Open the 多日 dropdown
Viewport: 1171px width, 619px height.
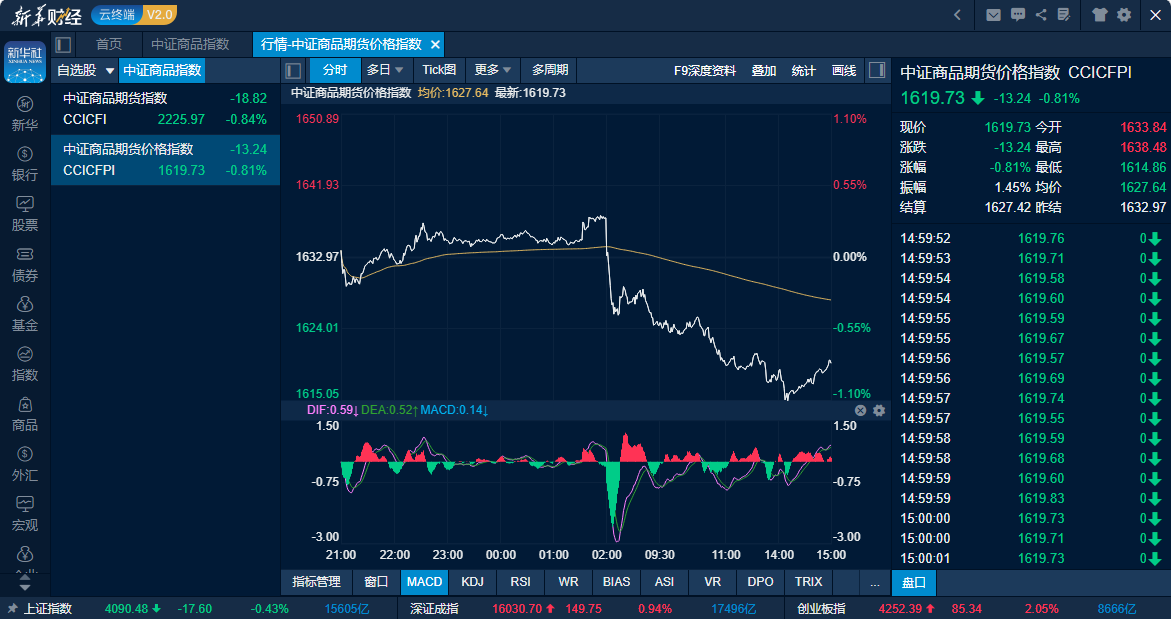[385, 70]
